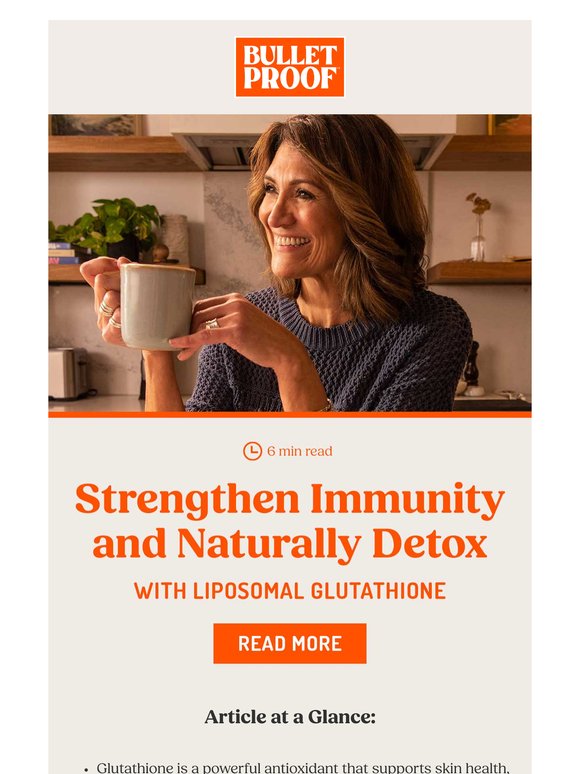
Task: Click the bullet dot before Glutathione
Action: pyautogui.click(x=86, y=770)
